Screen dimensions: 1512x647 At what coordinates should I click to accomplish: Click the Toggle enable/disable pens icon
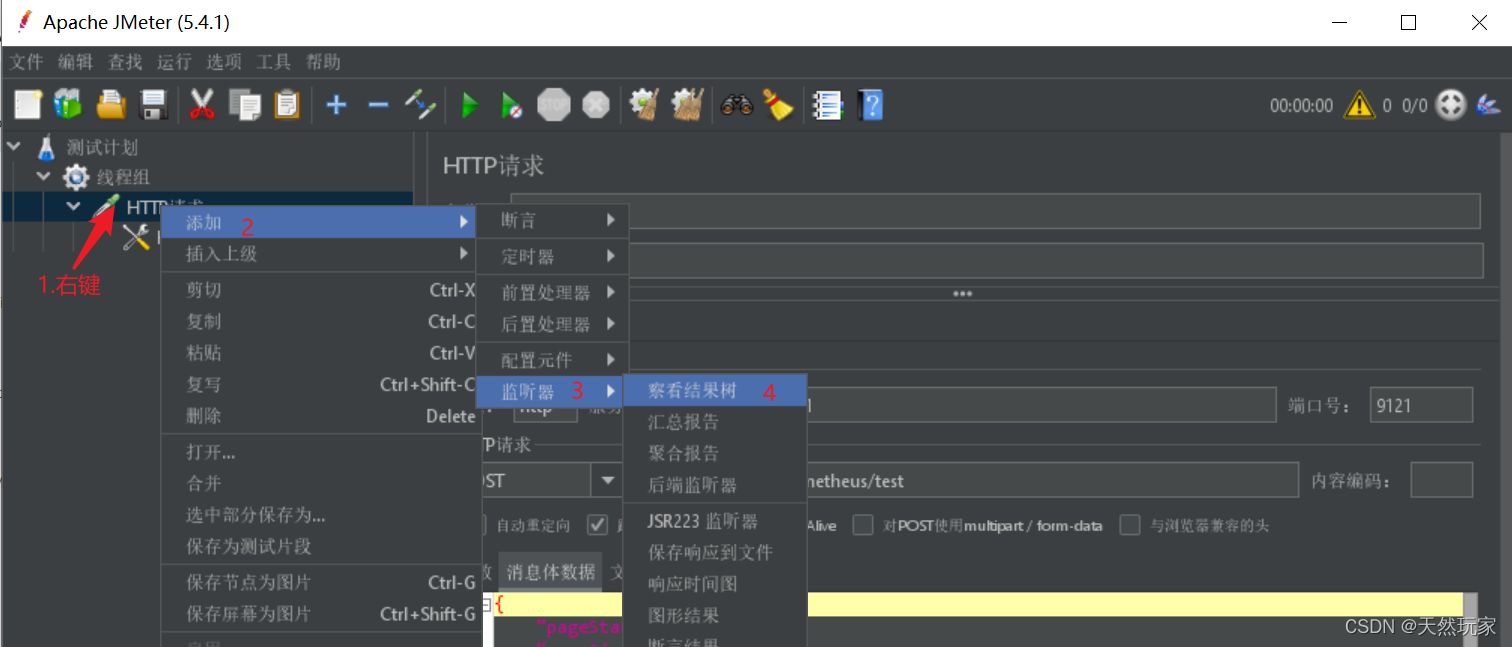[x=420, y=104]
